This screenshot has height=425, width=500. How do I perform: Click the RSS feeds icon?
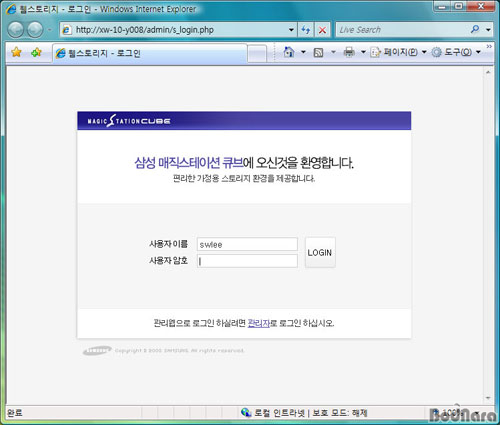pyautogui.click(x=318, y=52)
